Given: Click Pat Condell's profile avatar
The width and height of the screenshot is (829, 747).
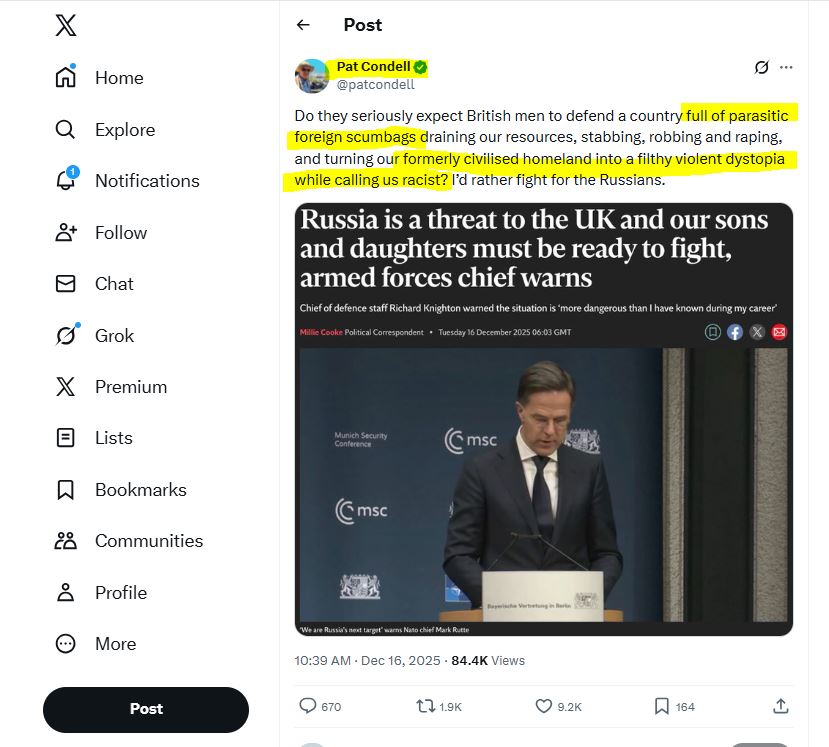Looking at the screenshot, I should (x=312, y=76).
